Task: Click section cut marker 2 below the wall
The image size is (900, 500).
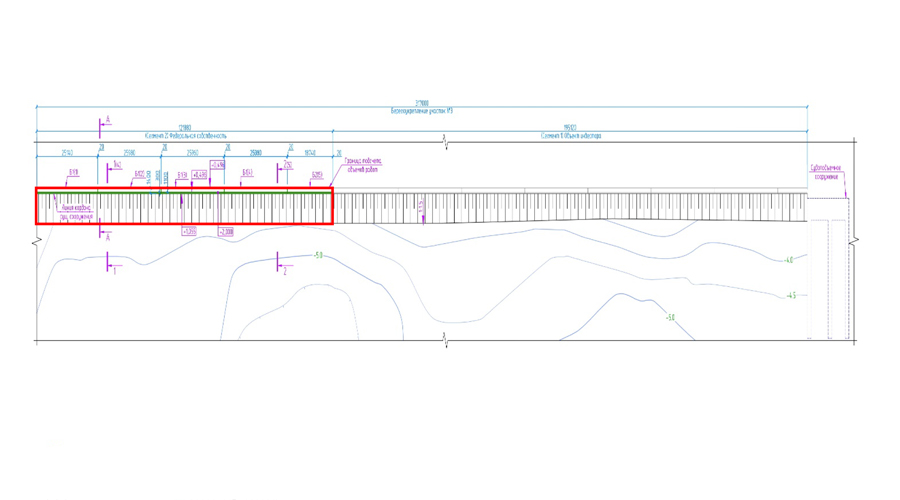Action: [279, 263]
